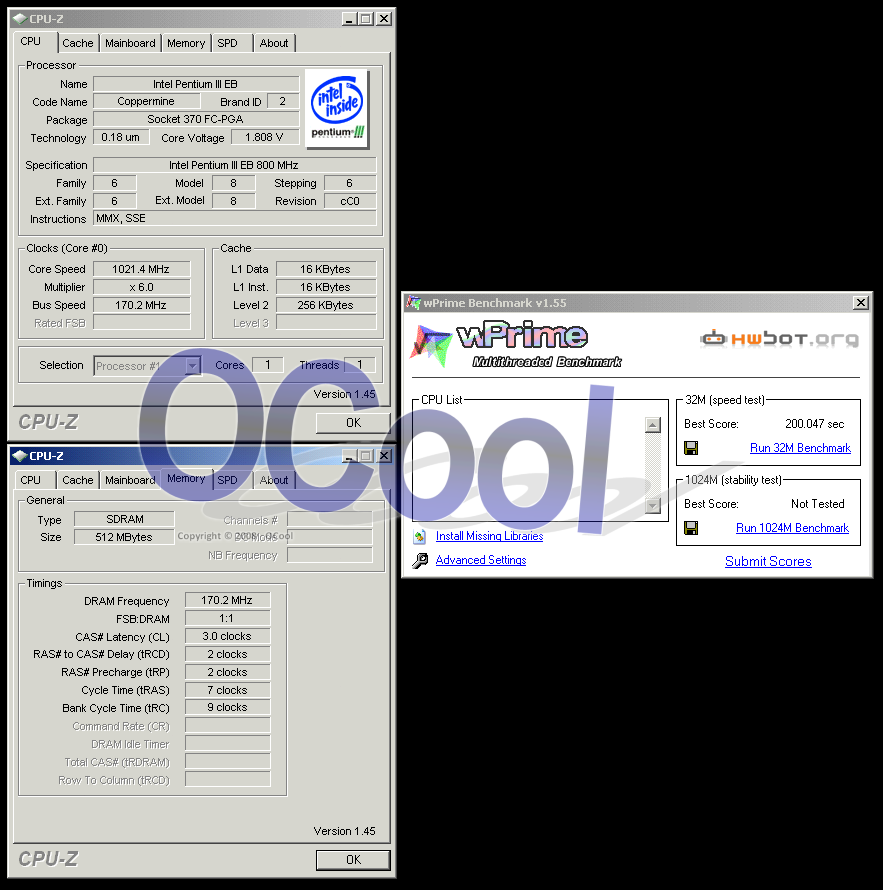Click the Bank Cycle Time value 9 clocks
Viewport: 883px width, 890px height.
(x=228, y=708)
